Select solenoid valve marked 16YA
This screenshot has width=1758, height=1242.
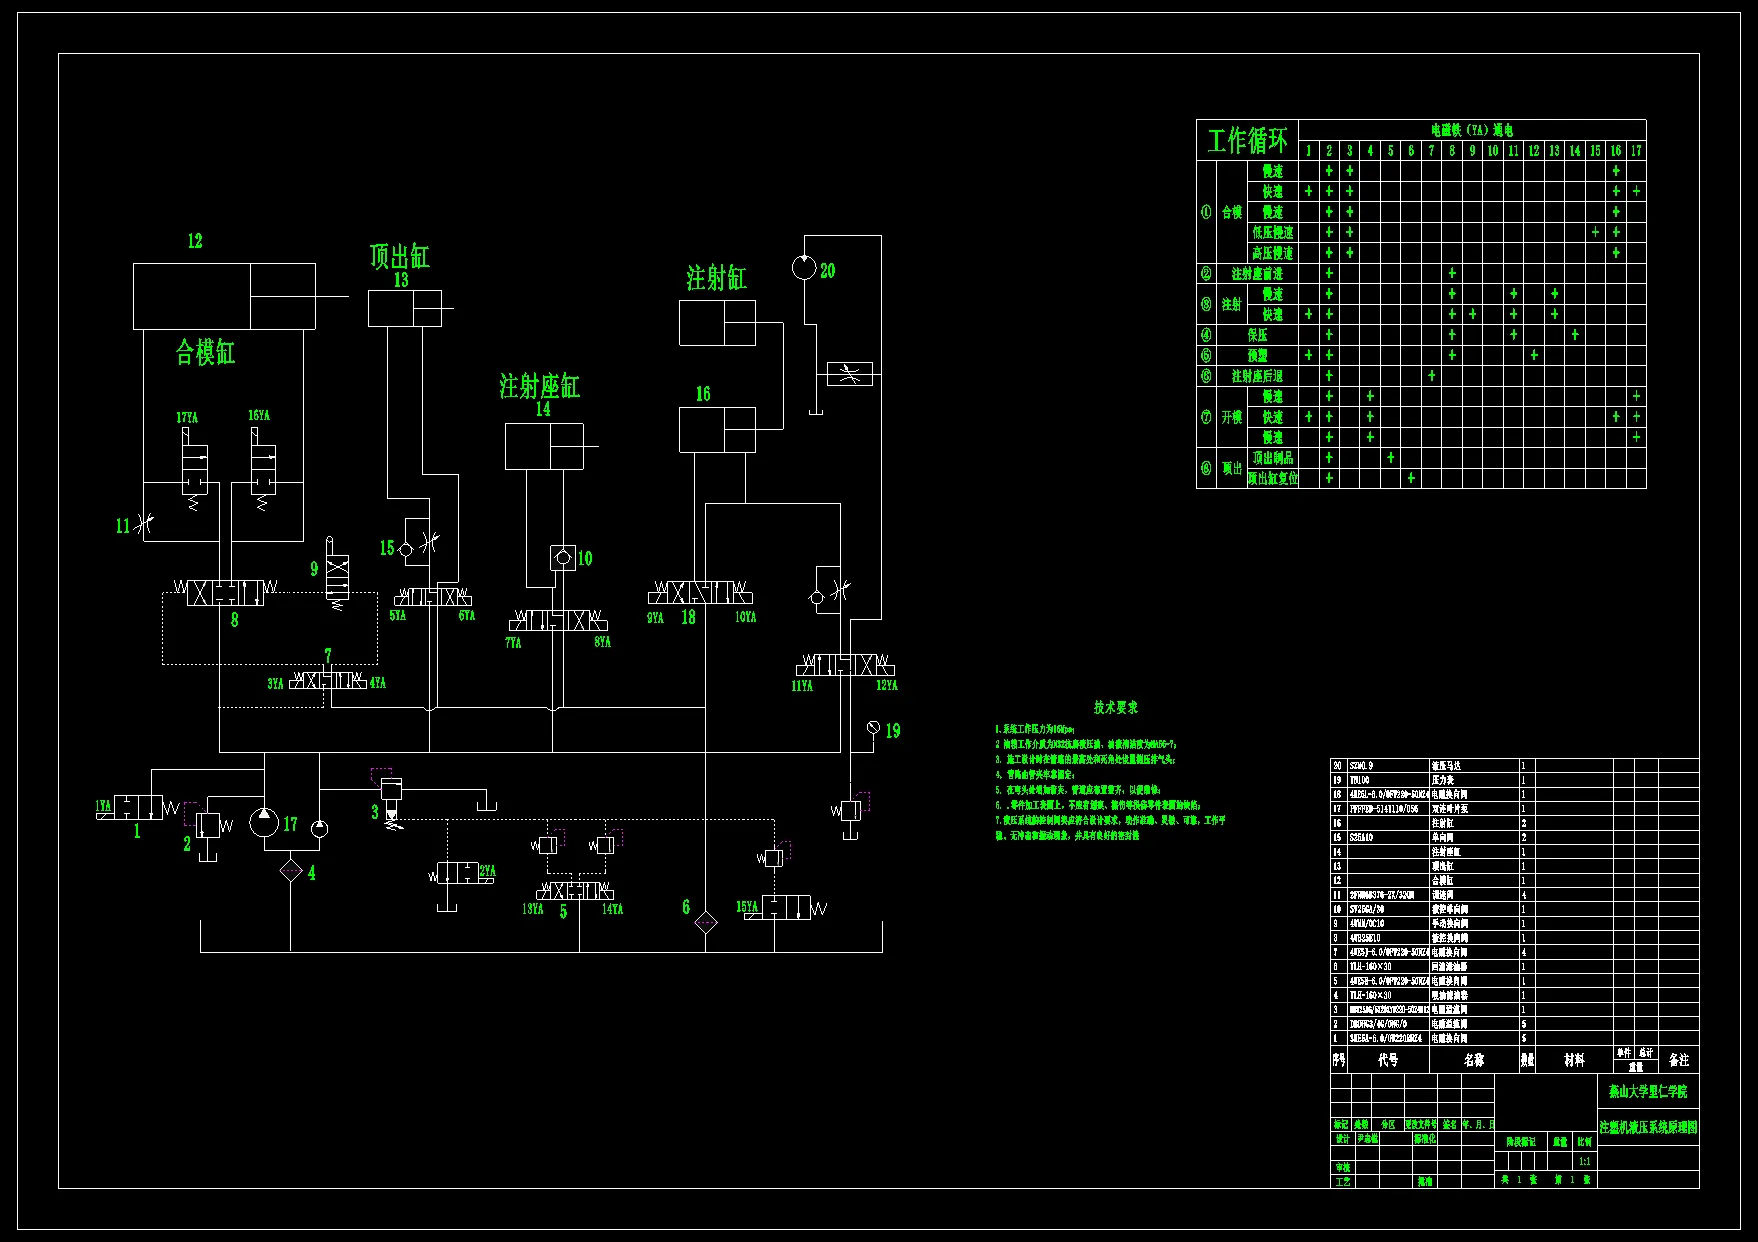[263, 467]
